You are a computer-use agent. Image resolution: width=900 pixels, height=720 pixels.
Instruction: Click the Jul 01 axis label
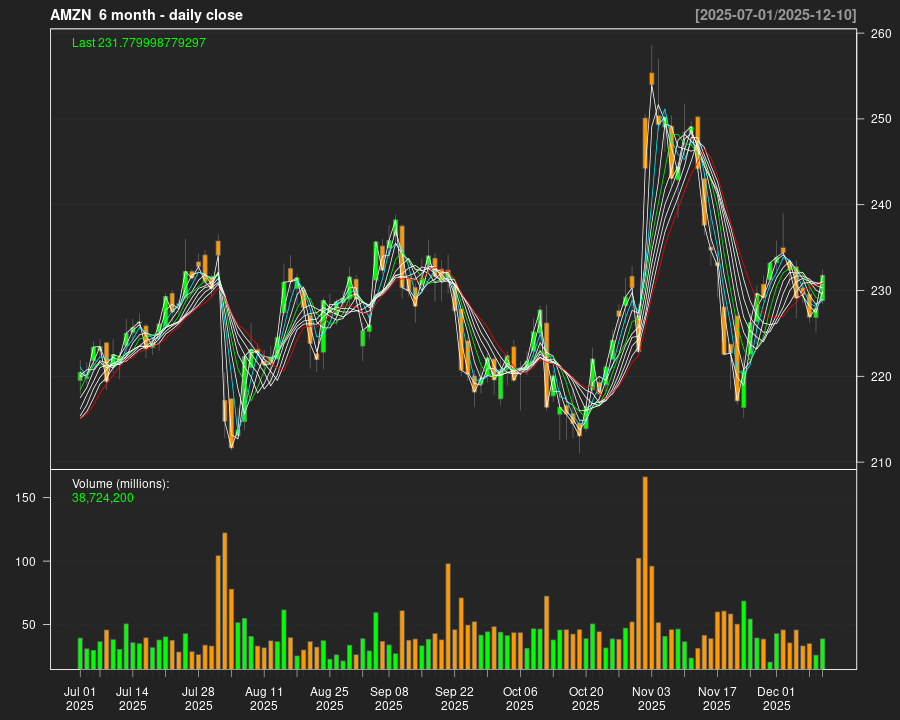point(81,691)
